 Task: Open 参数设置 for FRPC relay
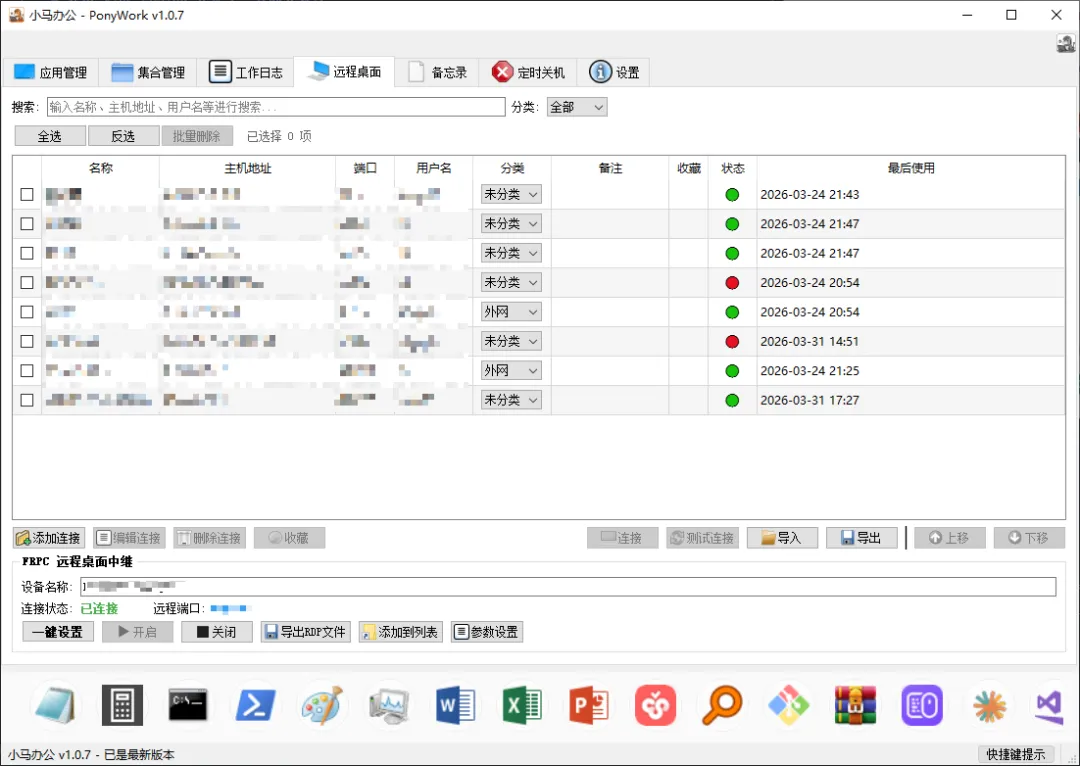487,632
